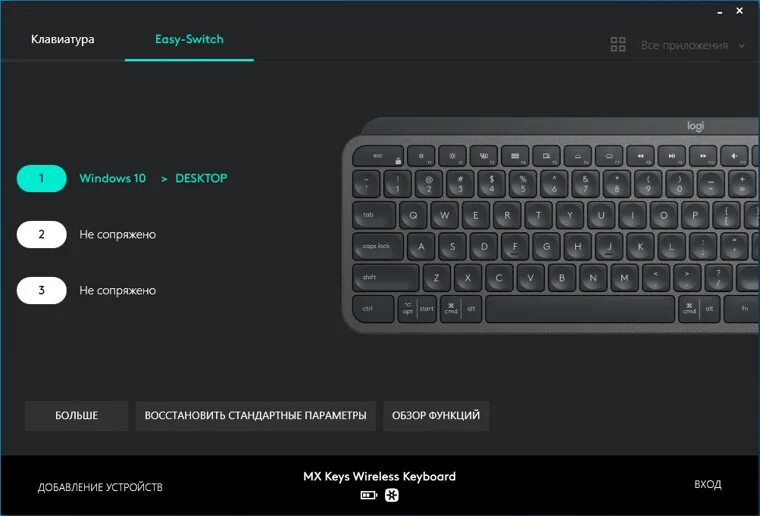Expand the Все приложения dropdown arrow
Screen dimensions: 760x516
pos(742,46)
